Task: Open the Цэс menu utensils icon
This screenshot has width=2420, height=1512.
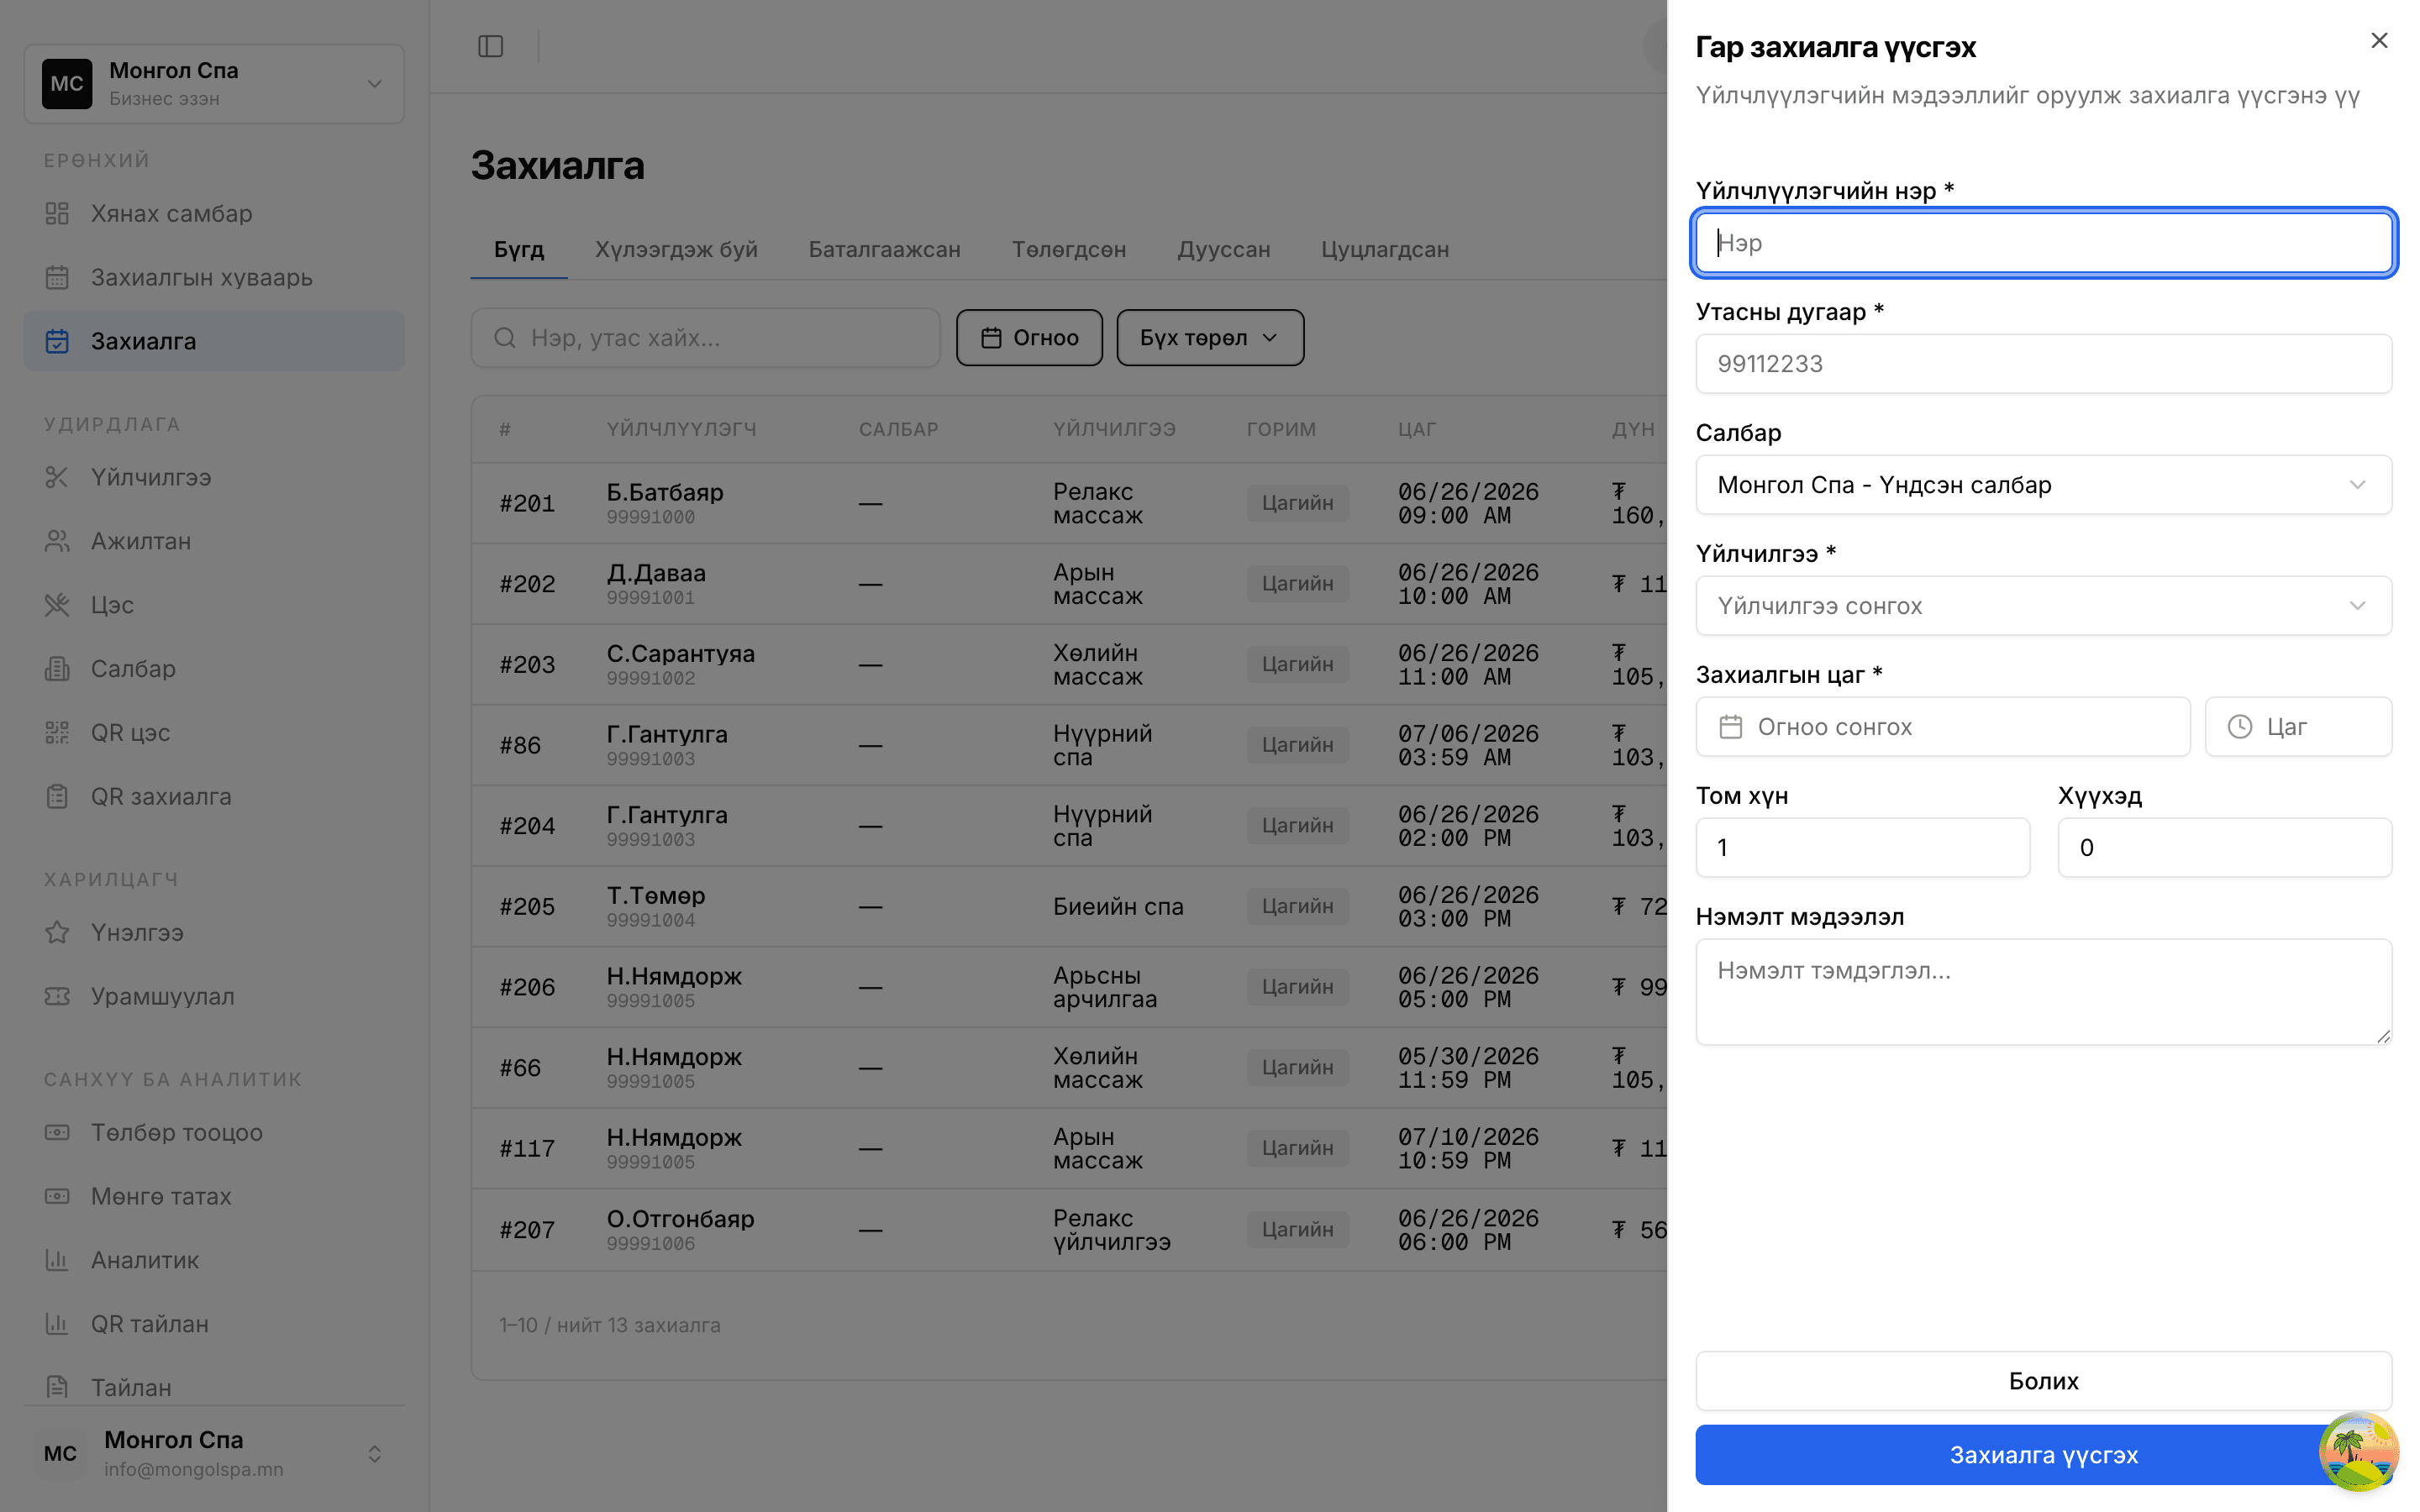Action: 57,605
